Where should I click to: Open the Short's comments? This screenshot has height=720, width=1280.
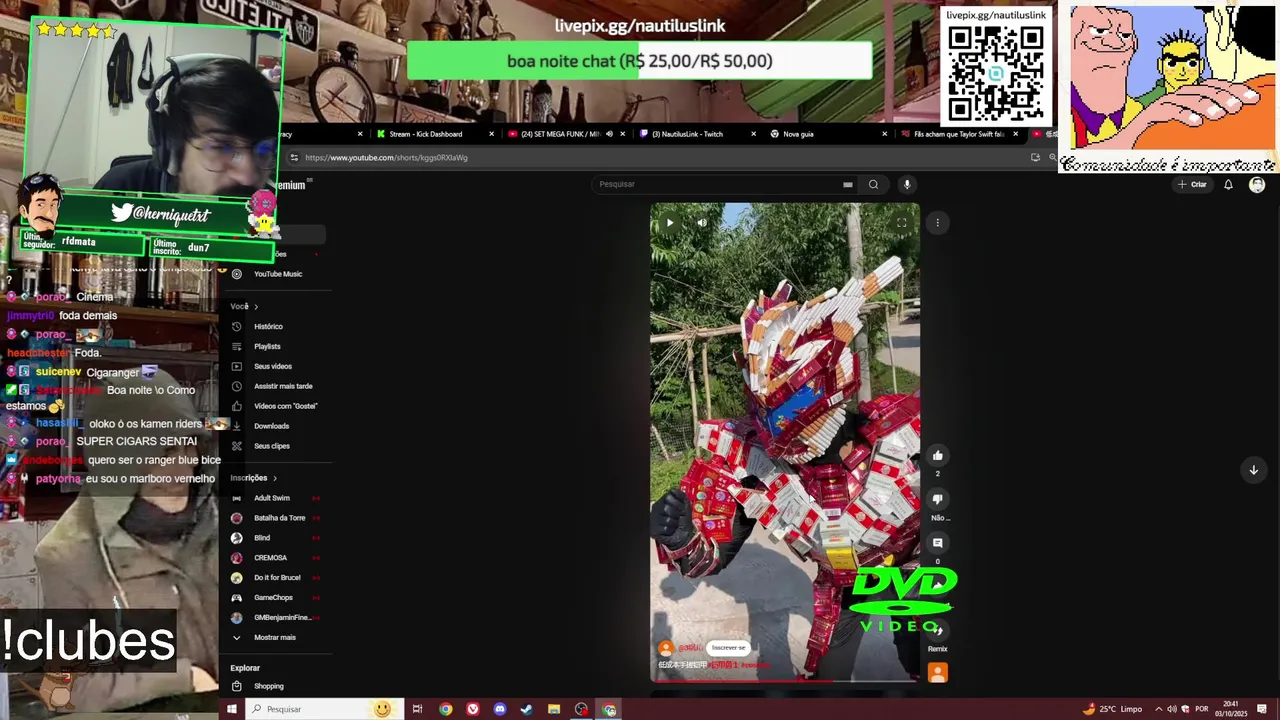937,543
